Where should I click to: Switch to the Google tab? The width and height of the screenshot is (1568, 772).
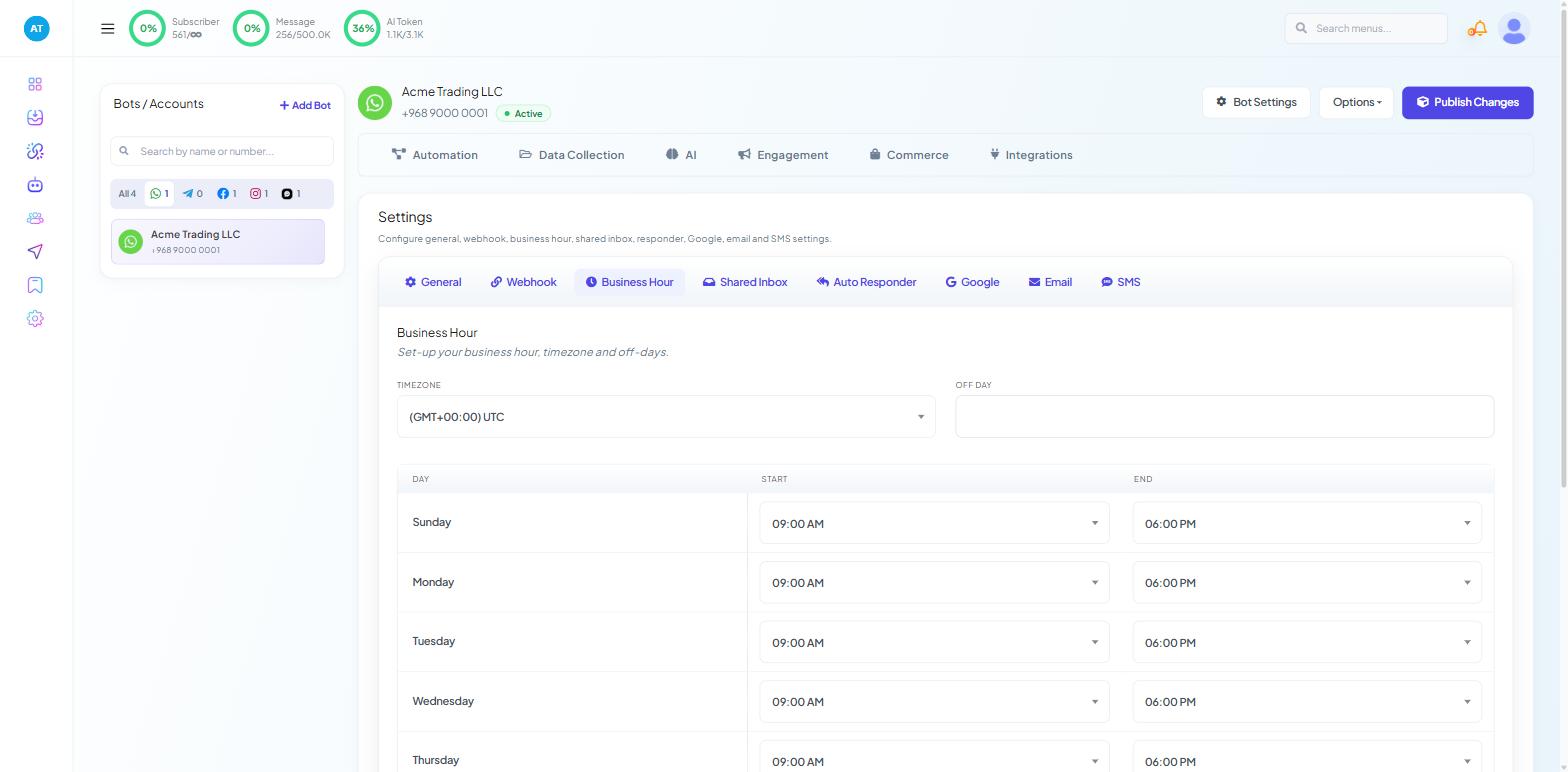(973, 282)
